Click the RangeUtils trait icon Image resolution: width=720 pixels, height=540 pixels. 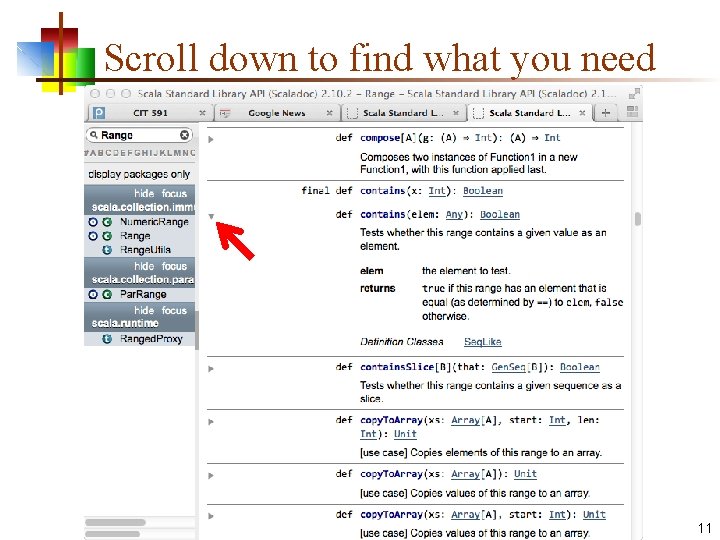[107, 250]
